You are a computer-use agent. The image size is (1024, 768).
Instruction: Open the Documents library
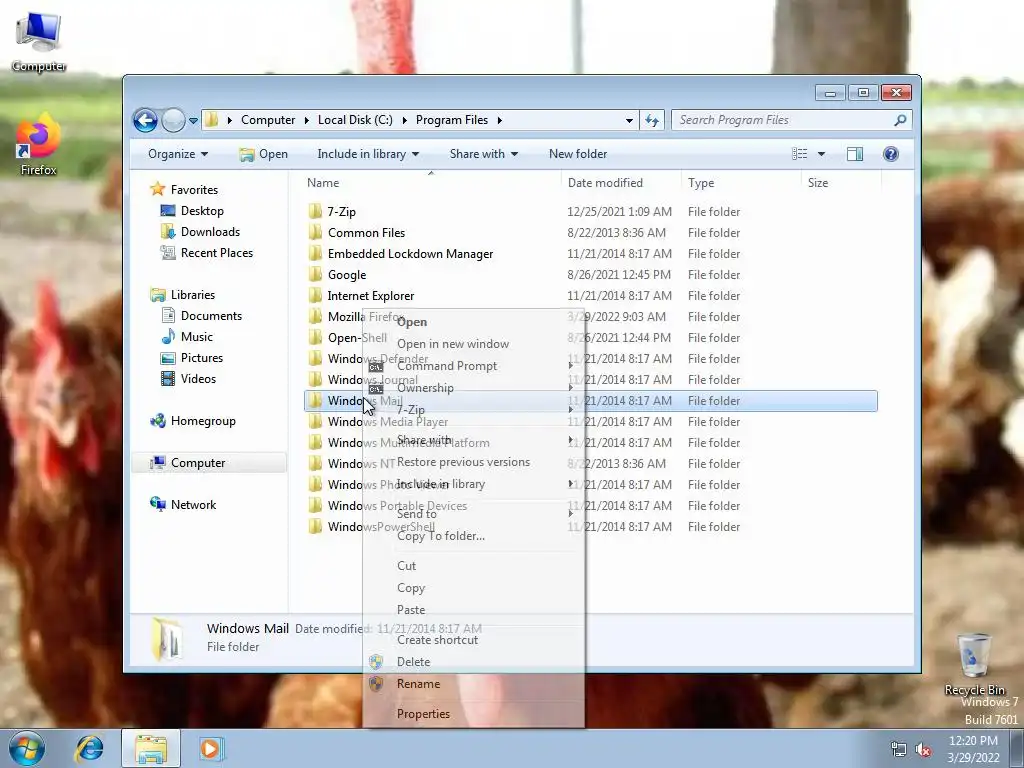[211, 316]
